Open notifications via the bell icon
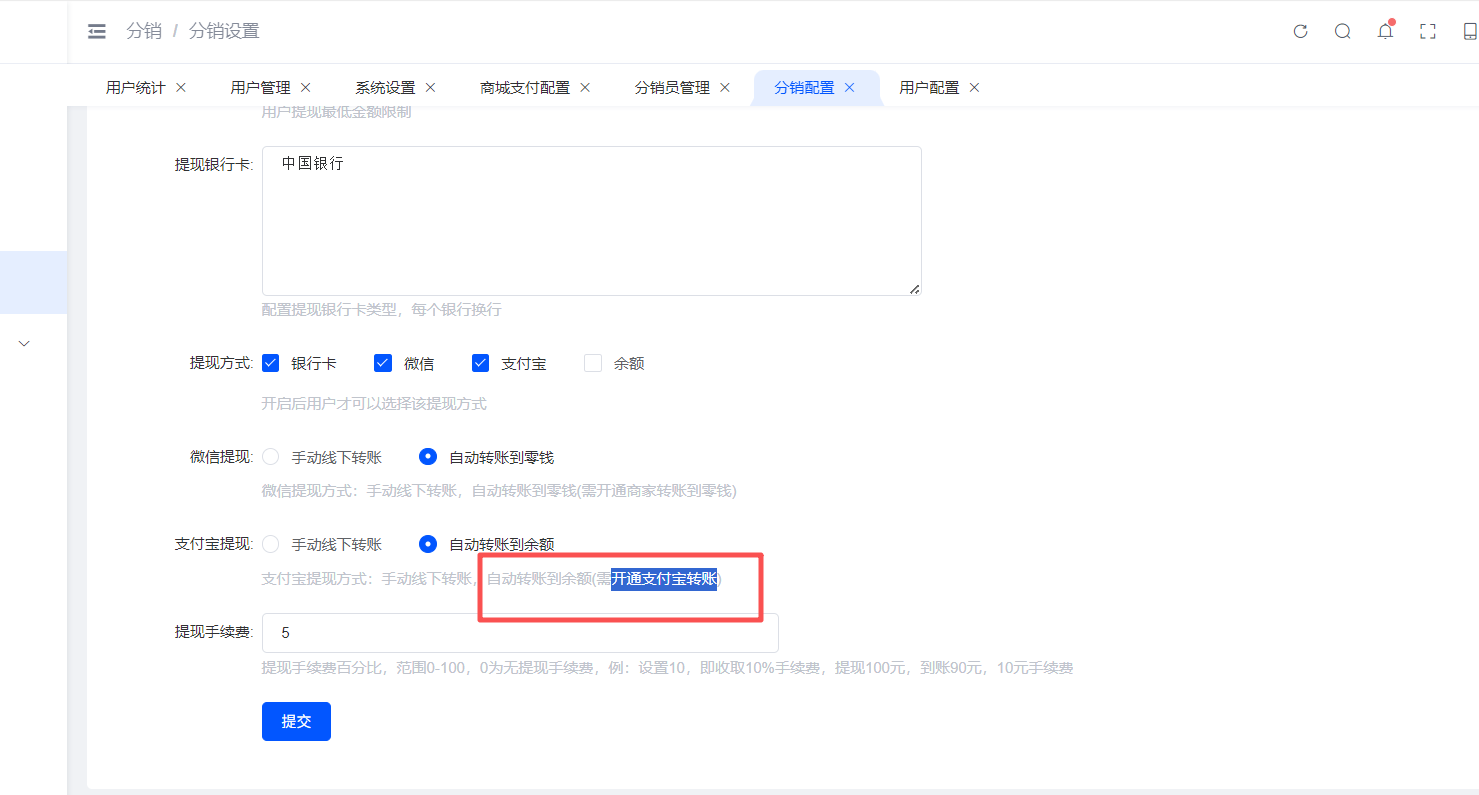 tap(1385, 31)
